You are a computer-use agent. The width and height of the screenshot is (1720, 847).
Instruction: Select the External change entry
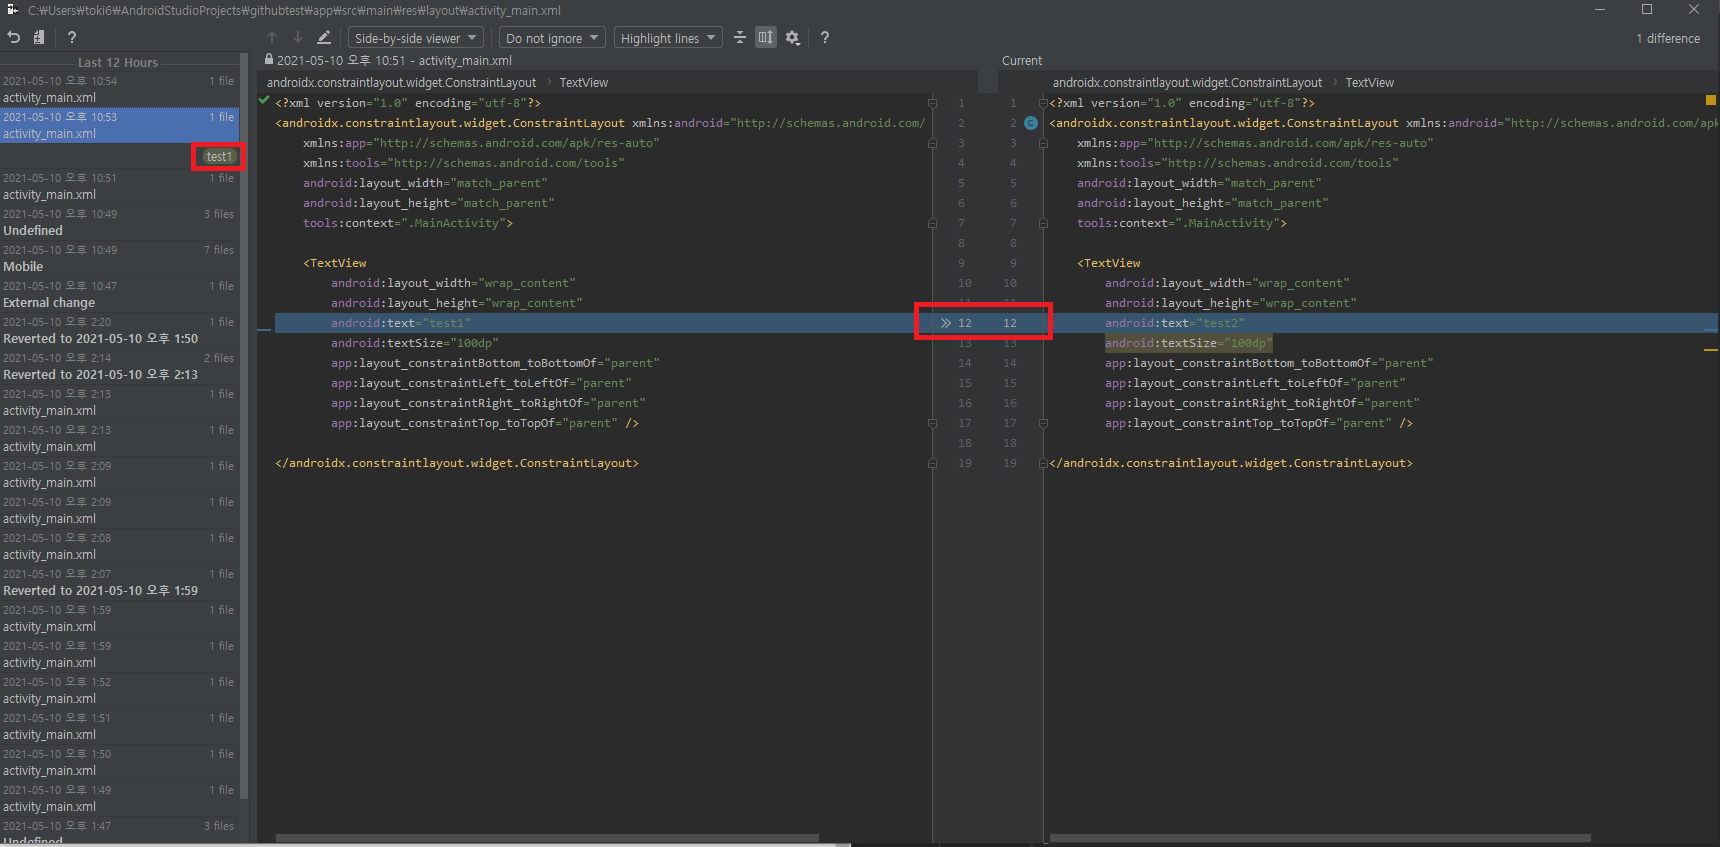point(119,294)
